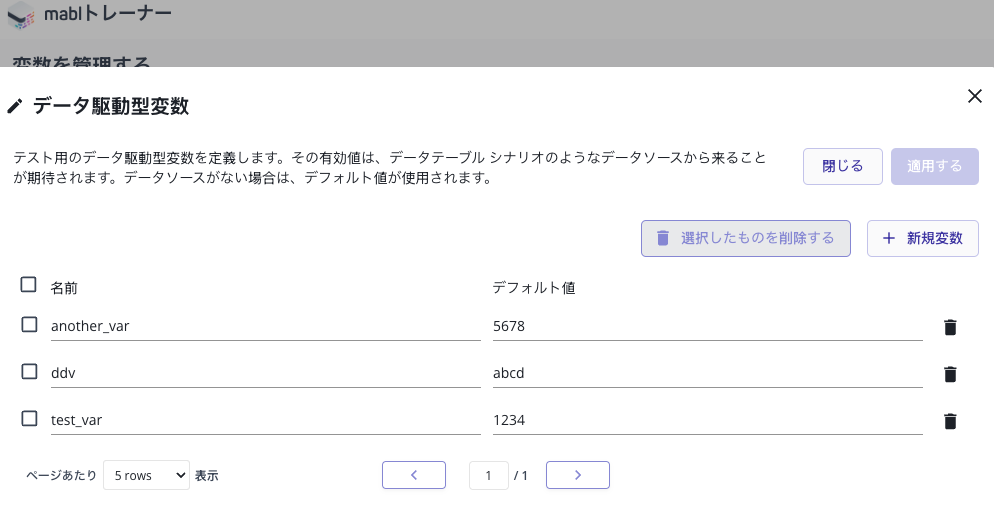Check the another_var row checkbox

point(29,325)
